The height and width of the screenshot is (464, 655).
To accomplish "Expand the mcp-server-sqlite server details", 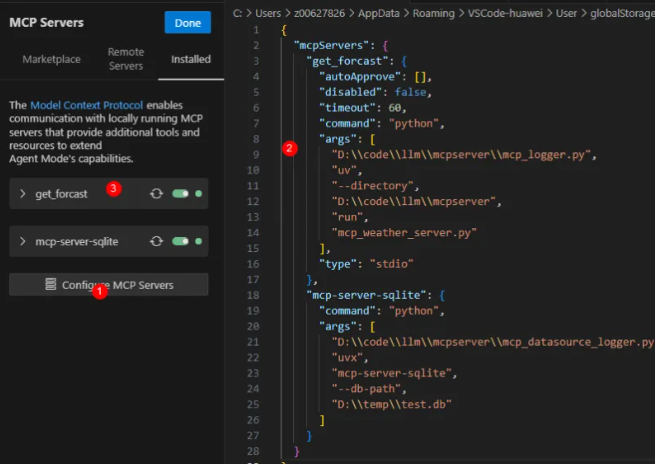I will tap(23, 241).
